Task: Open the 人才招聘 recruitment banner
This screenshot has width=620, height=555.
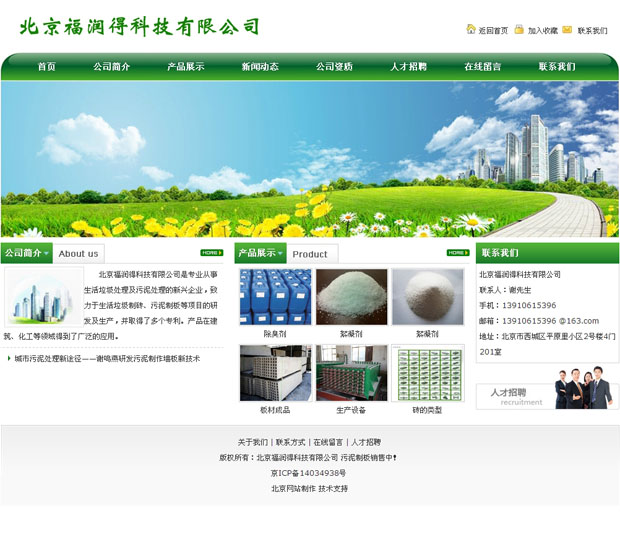Action: [547, 391]
